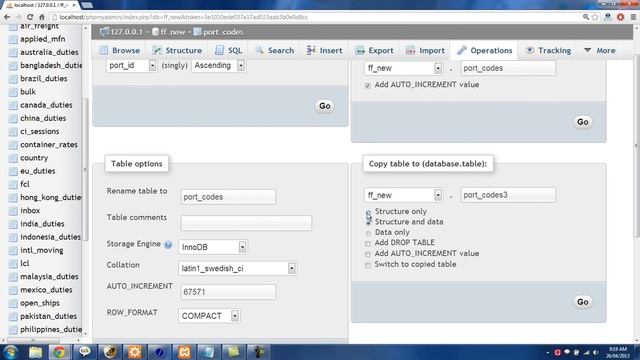Open the applied_mfn table icon
Viewport: 640px width, 360px height.
pyautogui.click(x=13, y=39)
